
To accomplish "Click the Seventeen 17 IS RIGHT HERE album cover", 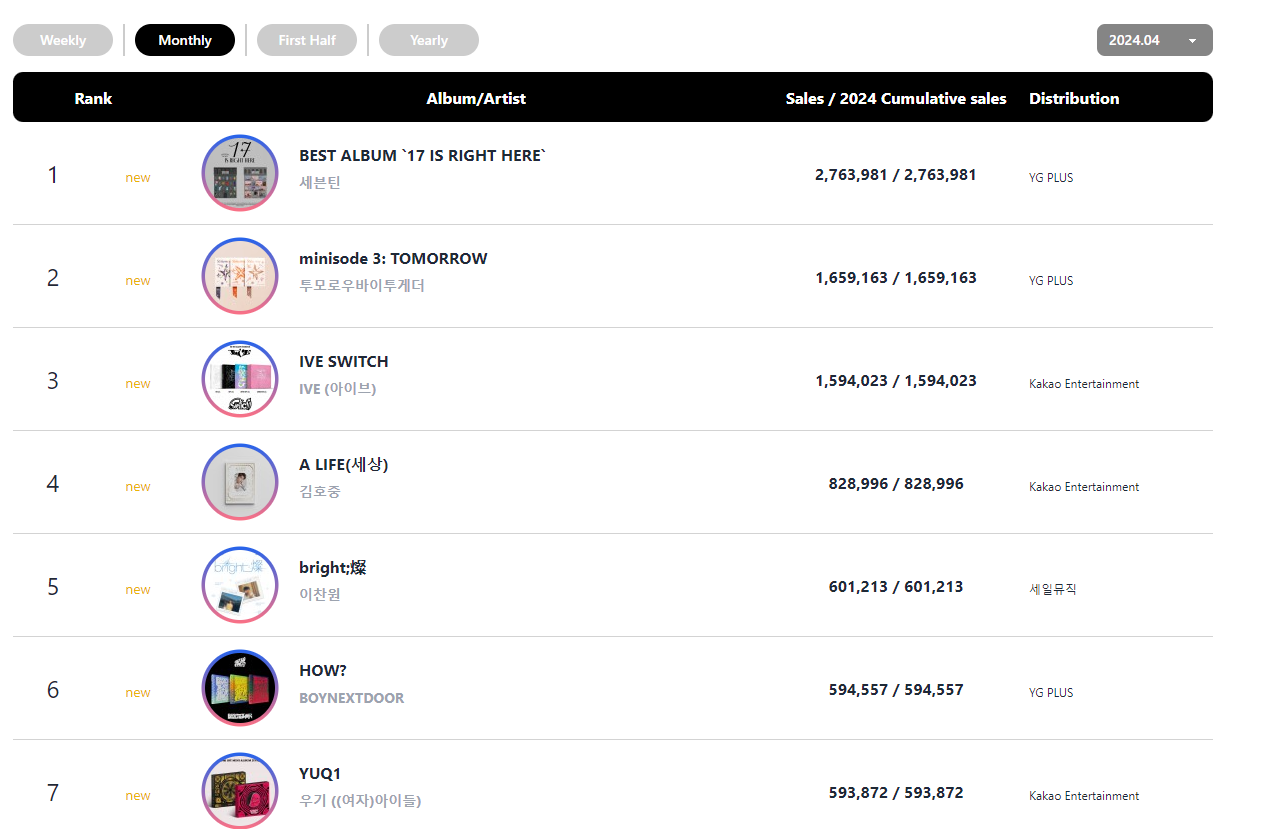I will pyautogui.click(x=240, y=173).
